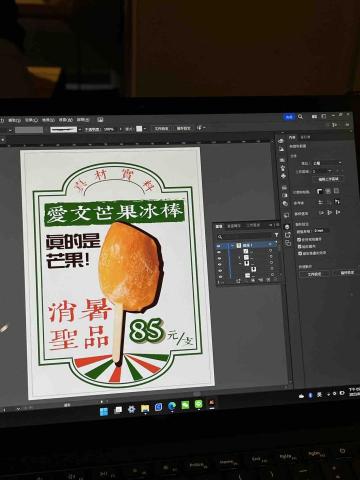The width and height of the screenshot is (360, 480).
Task: Click the 編輯工作區域 button
Action: tap(328, 179)
